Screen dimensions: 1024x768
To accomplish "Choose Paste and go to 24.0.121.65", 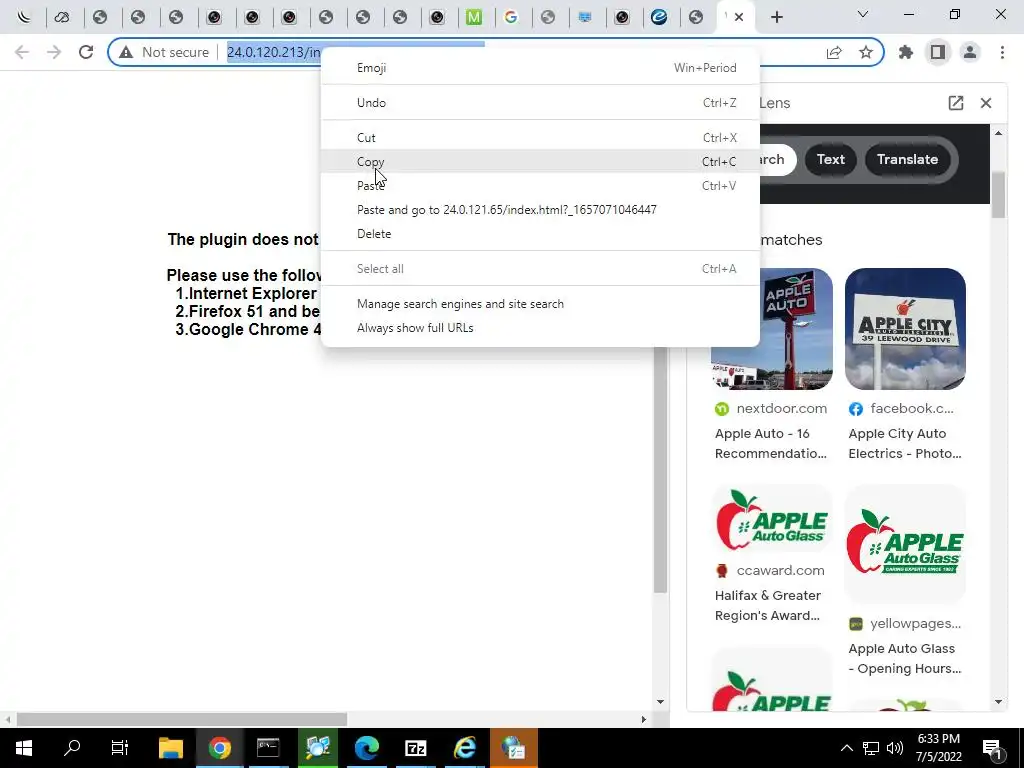I will [x=541, y=210].
